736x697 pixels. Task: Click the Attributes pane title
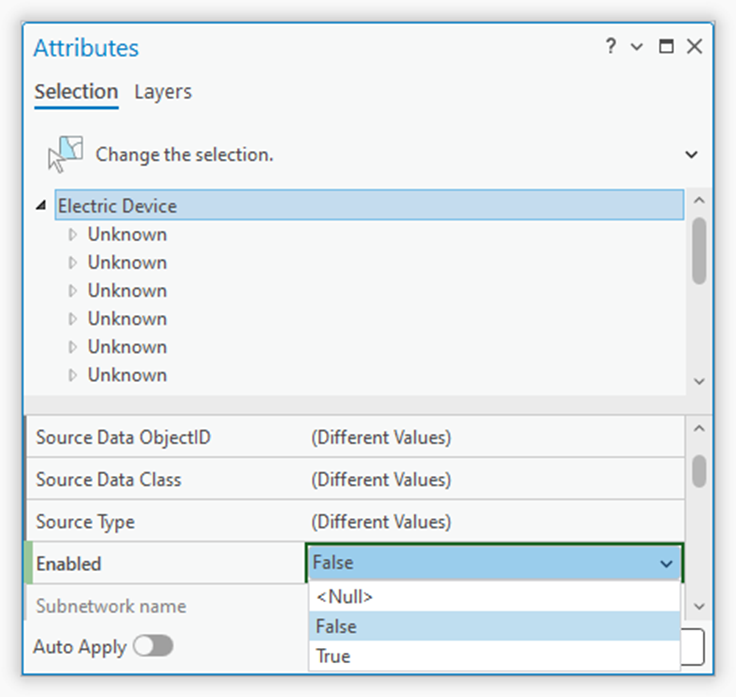click(x=86, y=48)
